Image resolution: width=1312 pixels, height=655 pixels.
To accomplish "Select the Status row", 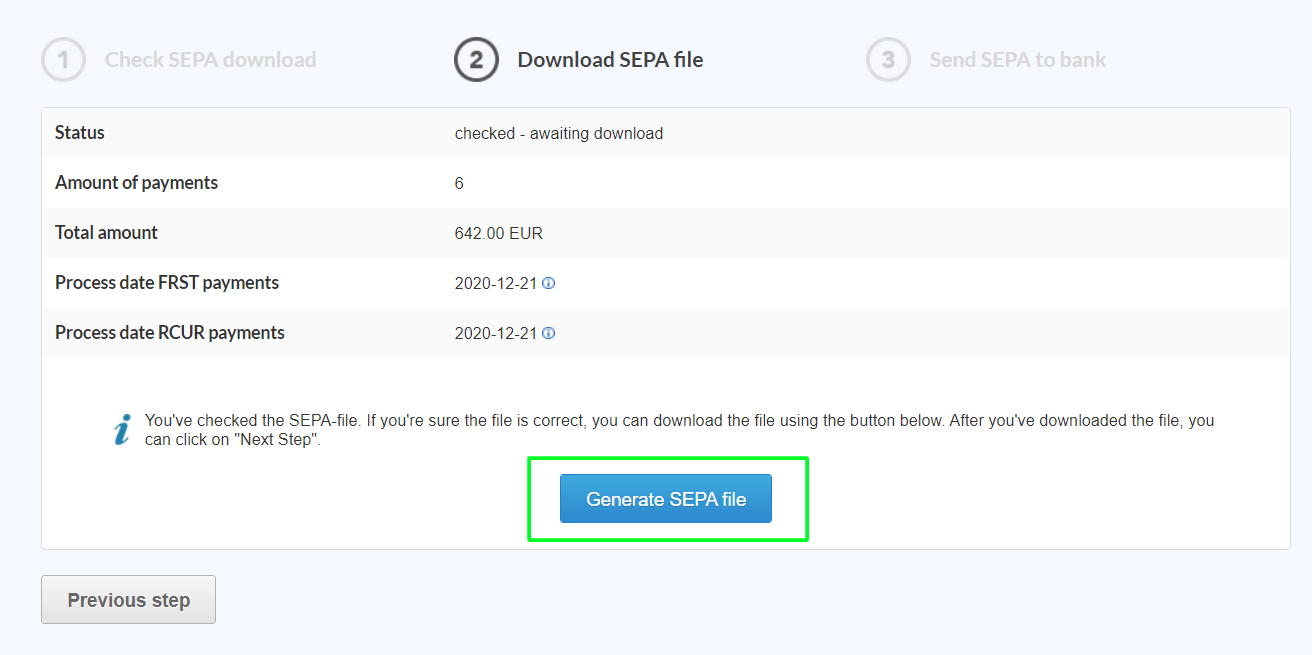I will click(x=79, y=132).
